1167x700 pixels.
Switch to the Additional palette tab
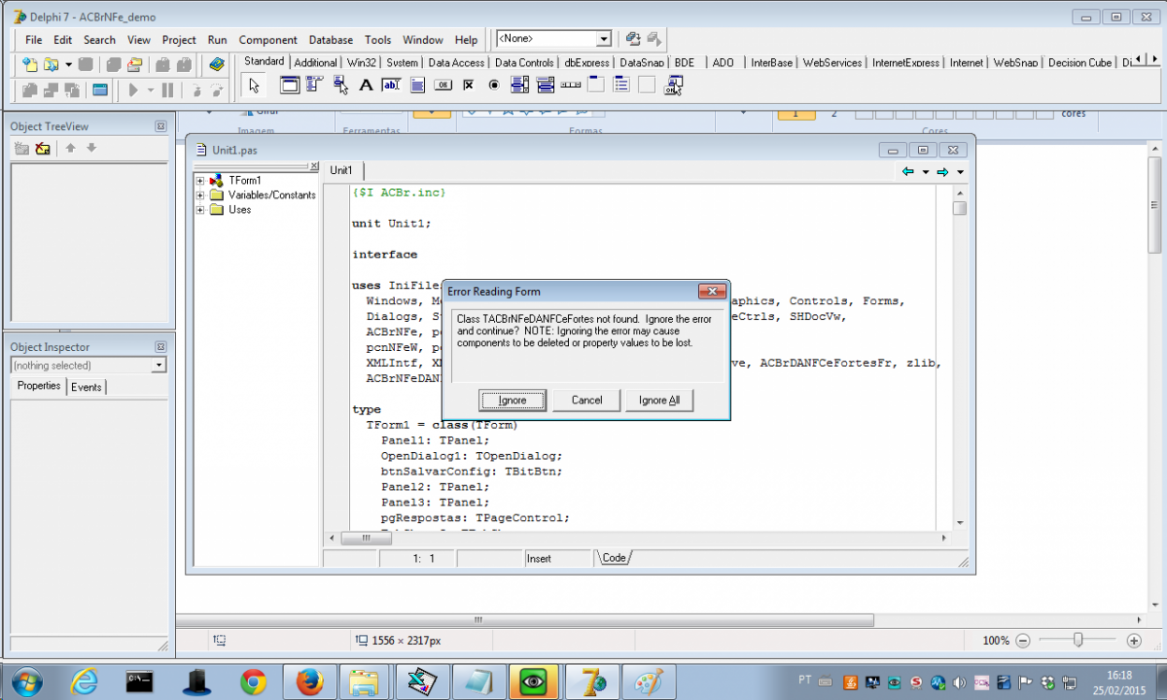click(x=315, y=62)
